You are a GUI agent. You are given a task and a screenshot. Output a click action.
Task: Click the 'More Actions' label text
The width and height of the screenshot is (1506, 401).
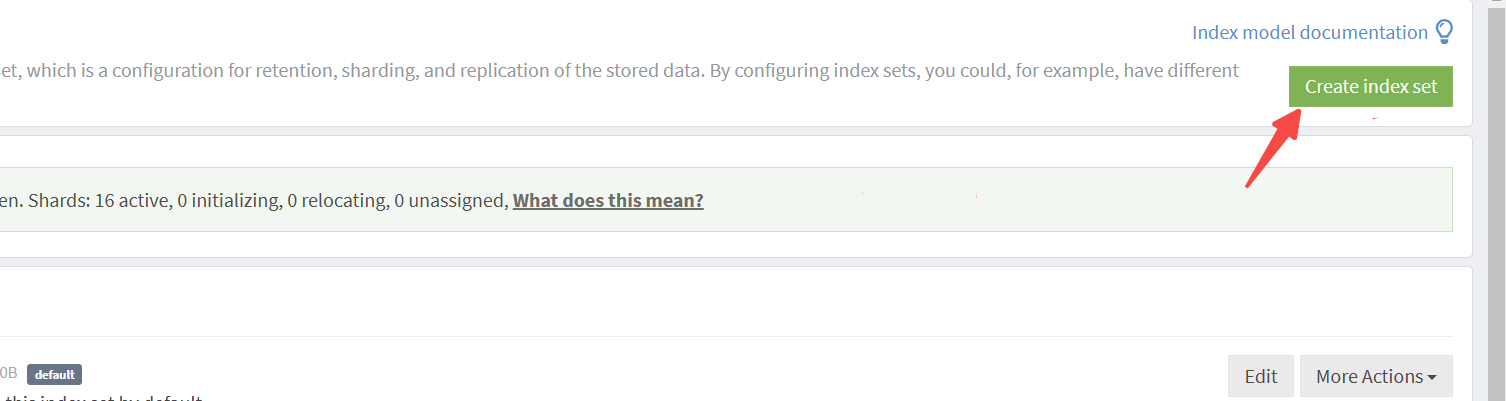1369,376
